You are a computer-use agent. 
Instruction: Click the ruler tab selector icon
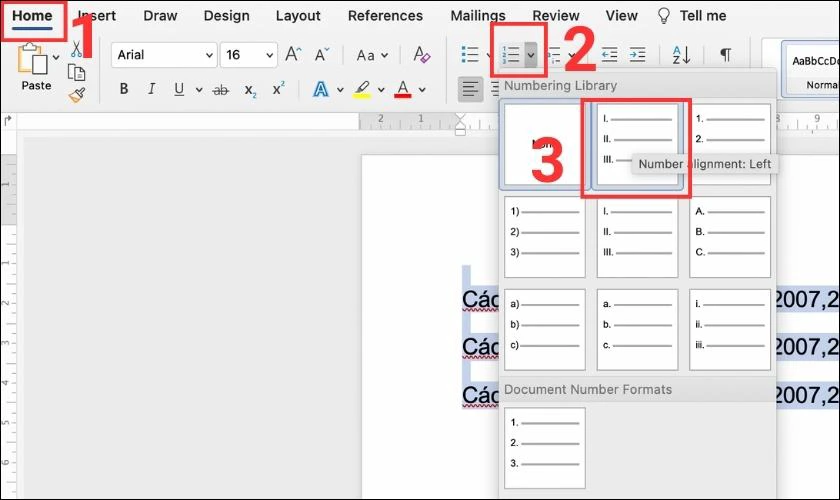point(8,121)
